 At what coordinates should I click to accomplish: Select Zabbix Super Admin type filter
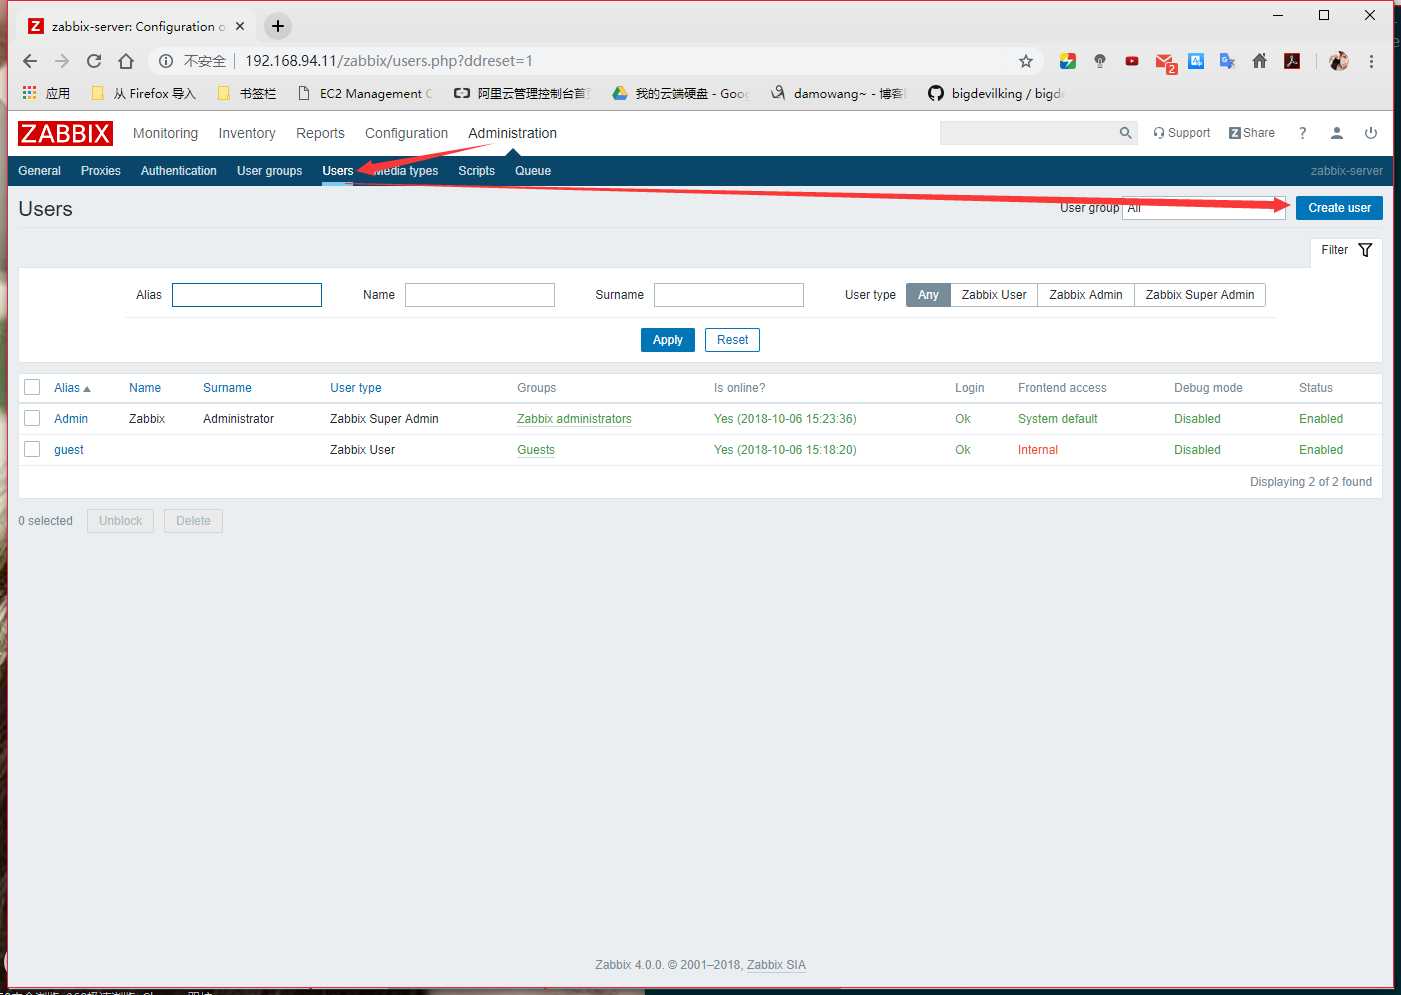pos(1200,295)
